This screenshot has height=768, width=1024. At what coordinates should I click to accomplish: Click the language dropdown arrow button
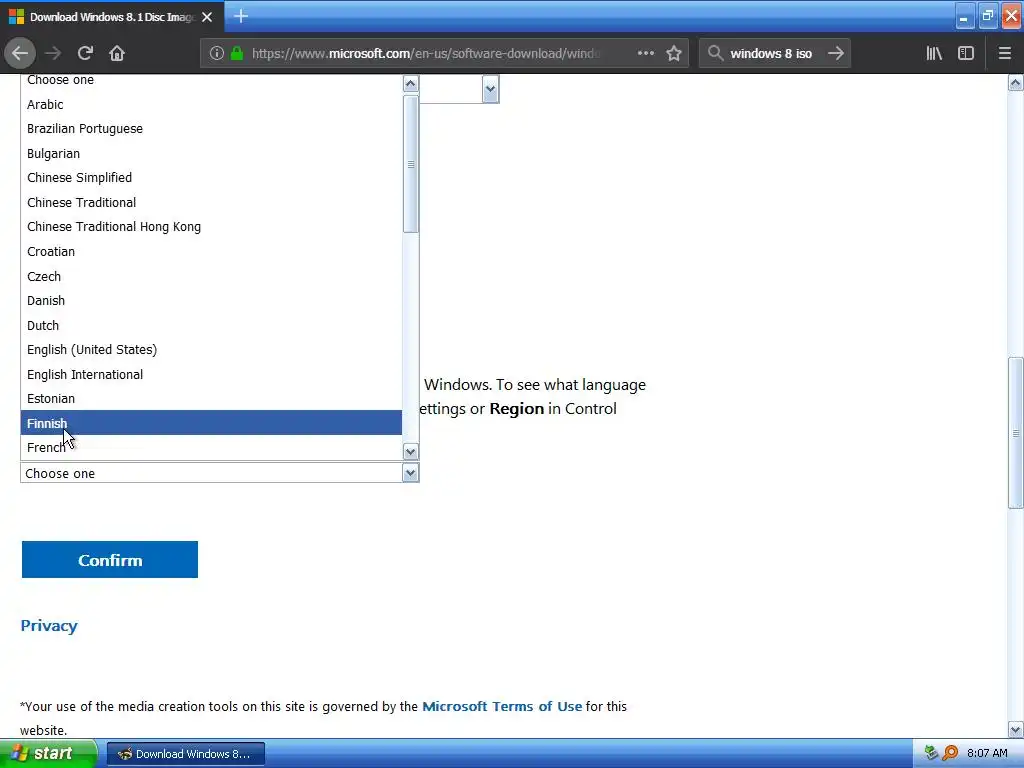pos(410,473)
